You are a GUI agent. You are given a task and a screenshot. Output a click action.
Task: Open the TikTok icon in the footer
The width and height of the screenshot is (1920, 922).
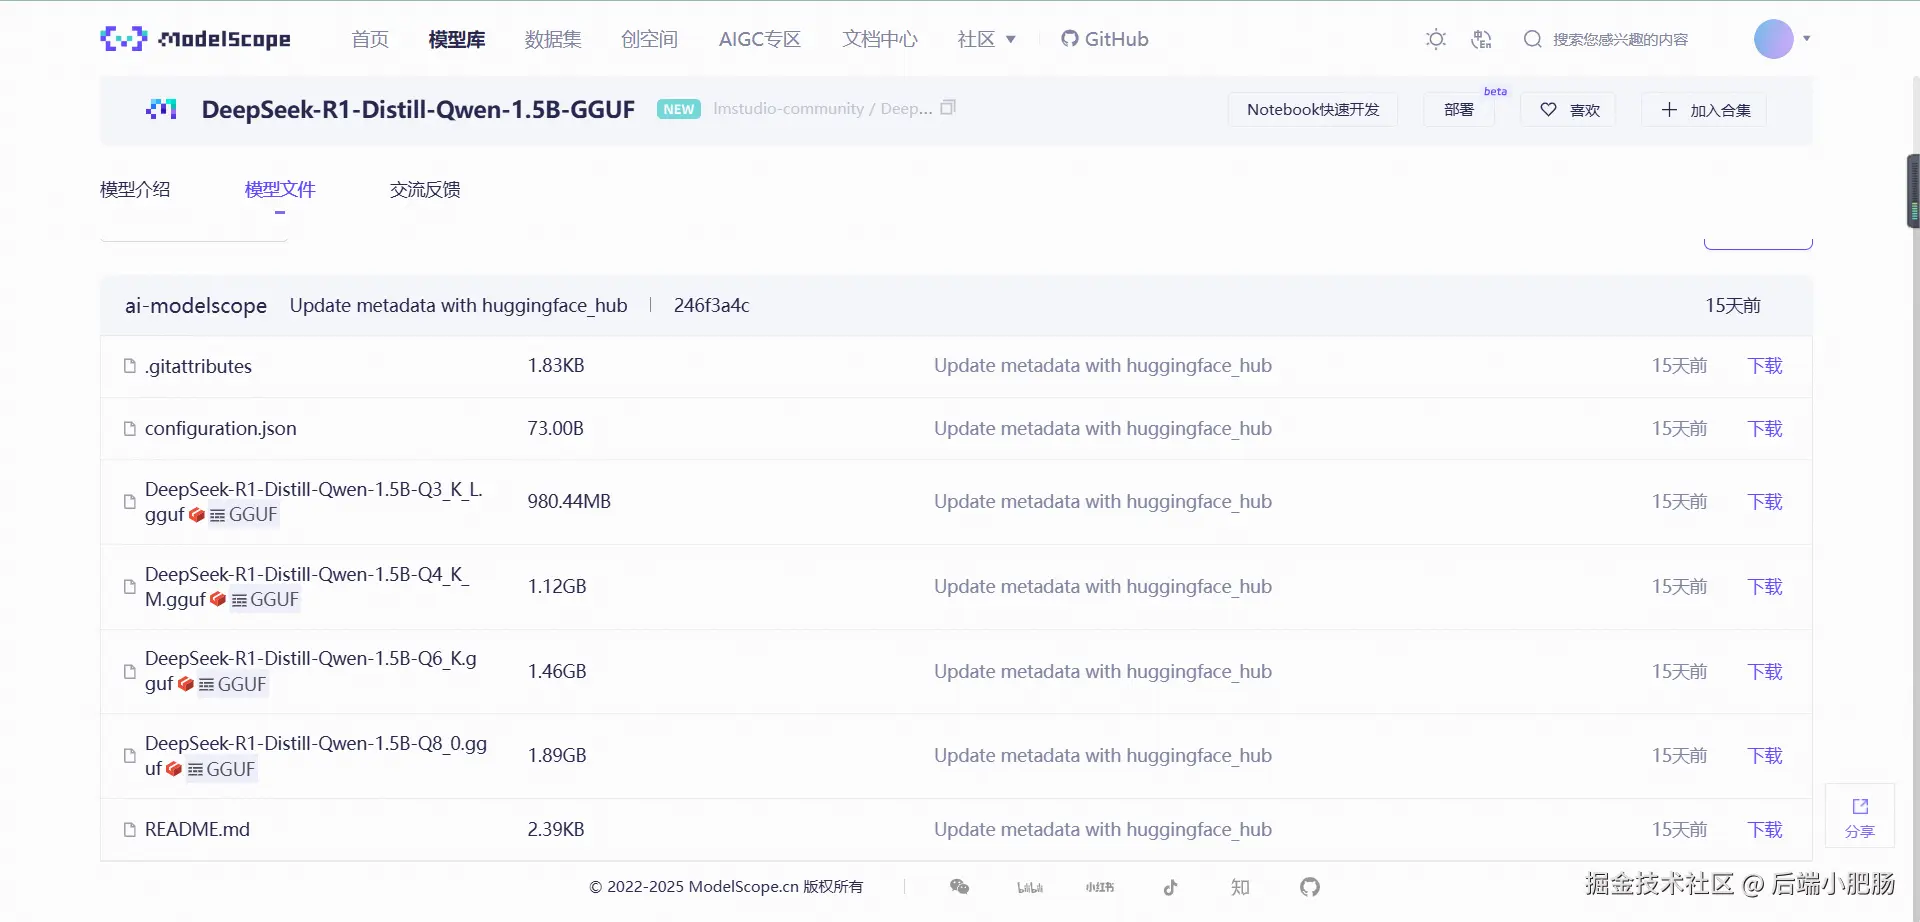click(1170, 887)
